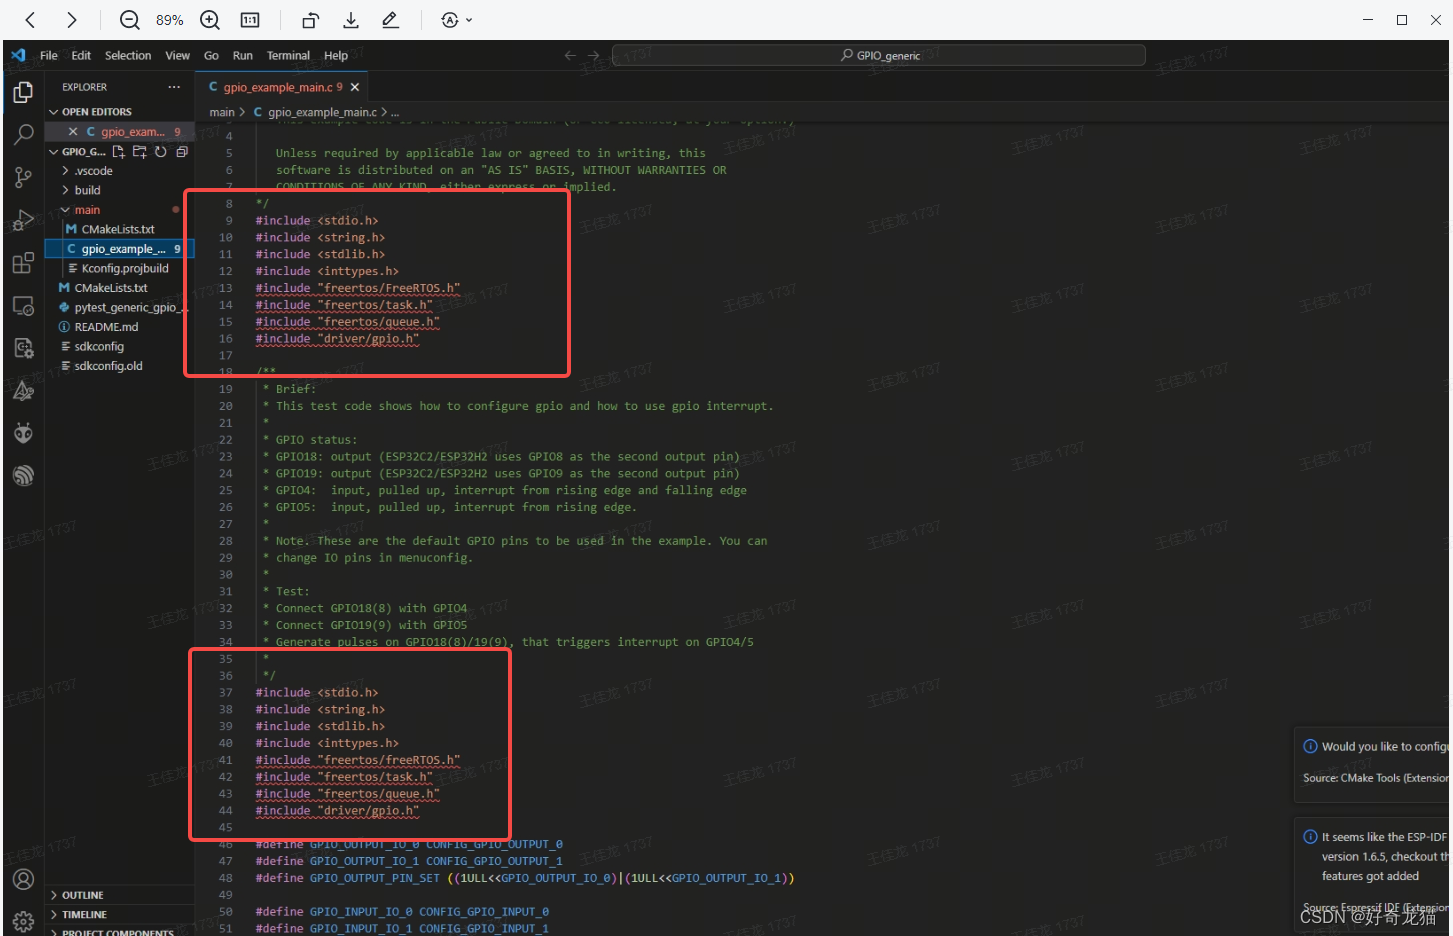Click gpio_example_main.c in breadcrumb
This screenshot has height=936, width=1453.
pyautogui.click(x=322, y=112)
